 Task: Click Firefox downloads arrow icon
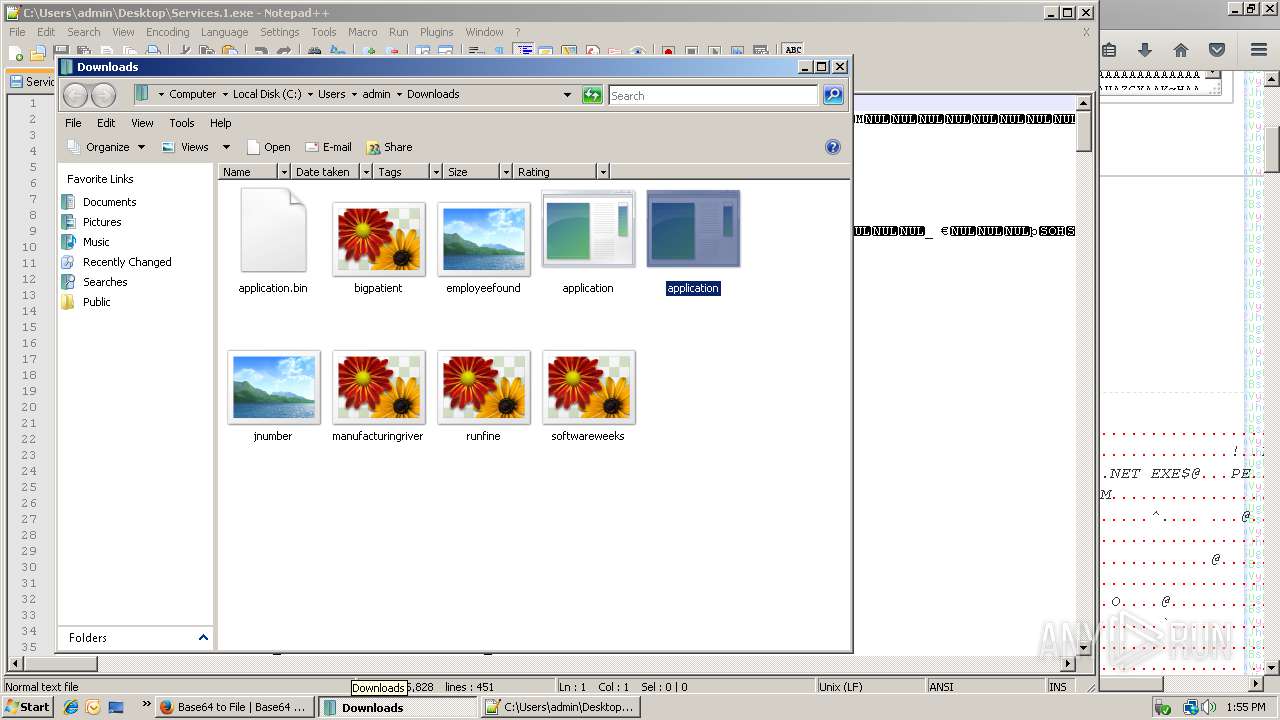[1145, 50]
